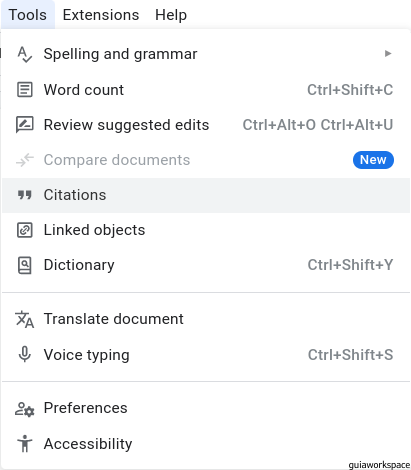
Task: Click the Linked objects chain icon
Action: (x=25, y=230)
